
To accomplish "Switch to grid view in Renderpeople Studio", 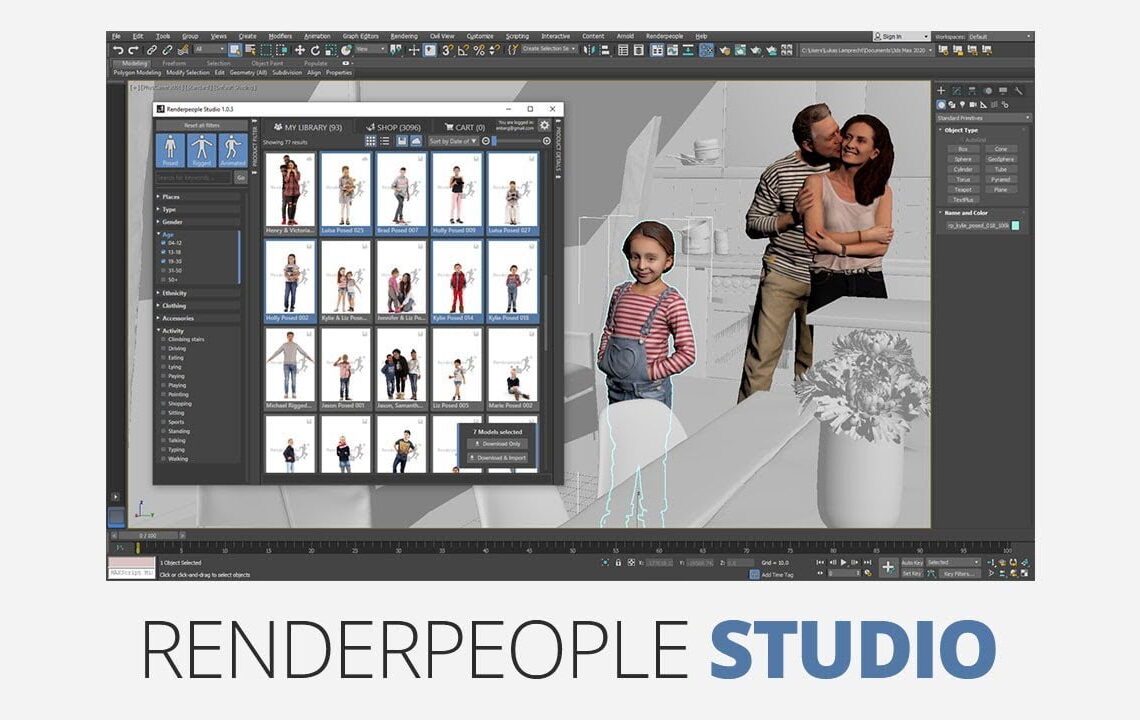I will tap(371, 142).
